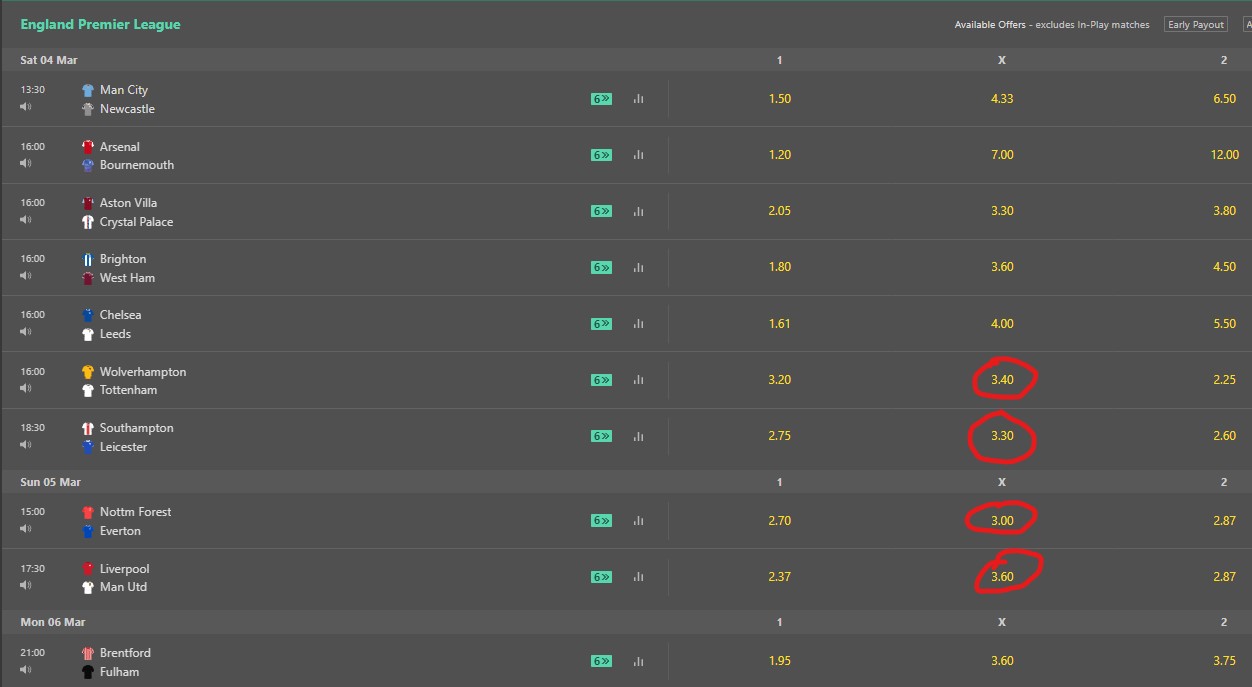Select Man City home win odds 1.50

pyautogui.click(x=780, y=99)
